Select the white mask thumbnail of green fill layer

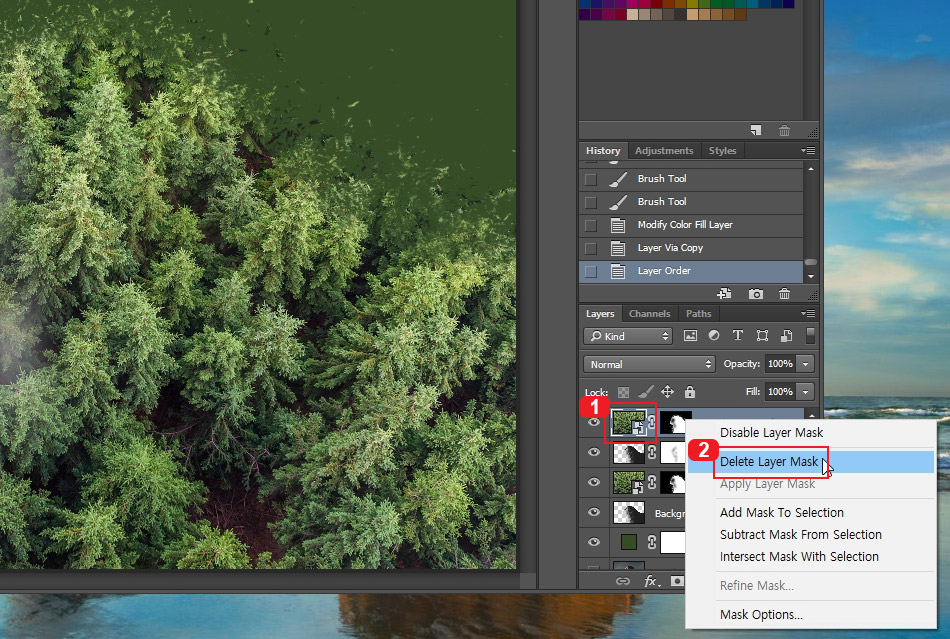click(x=673, y=541)
